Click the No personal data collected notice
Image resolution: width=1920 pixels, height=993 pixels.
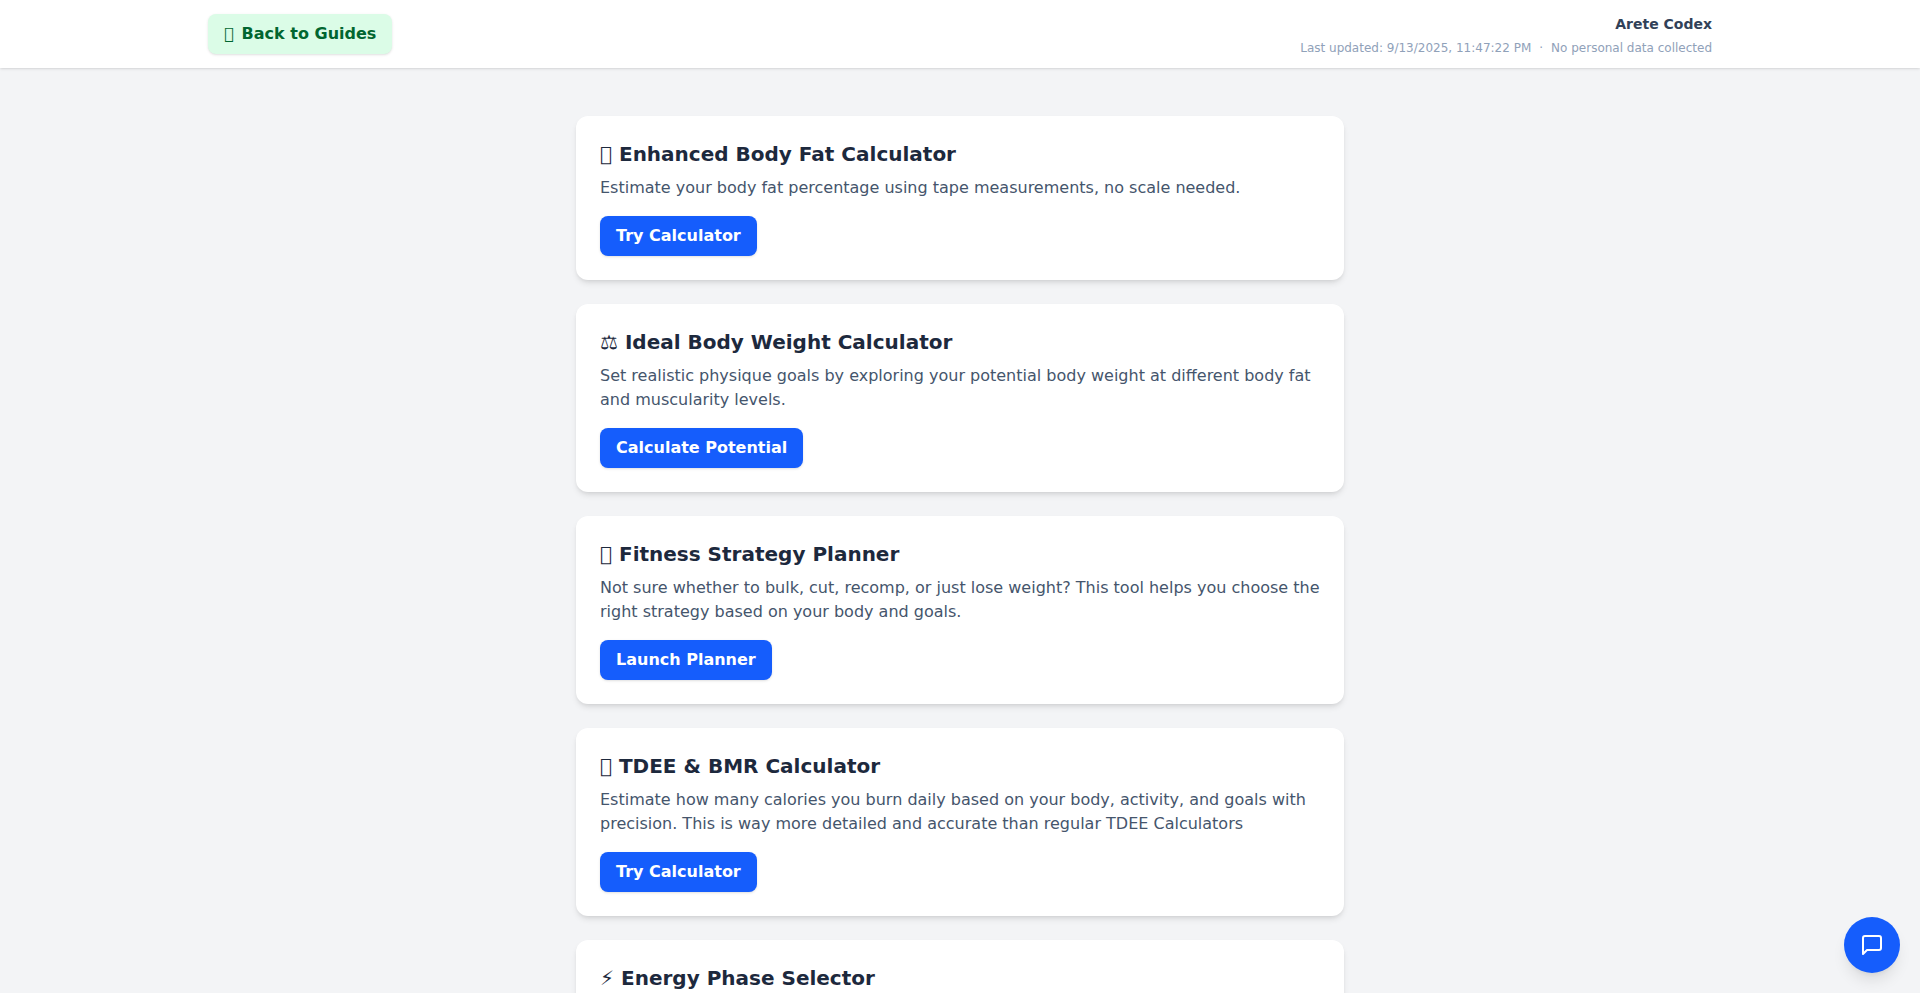coord(1631,48)
